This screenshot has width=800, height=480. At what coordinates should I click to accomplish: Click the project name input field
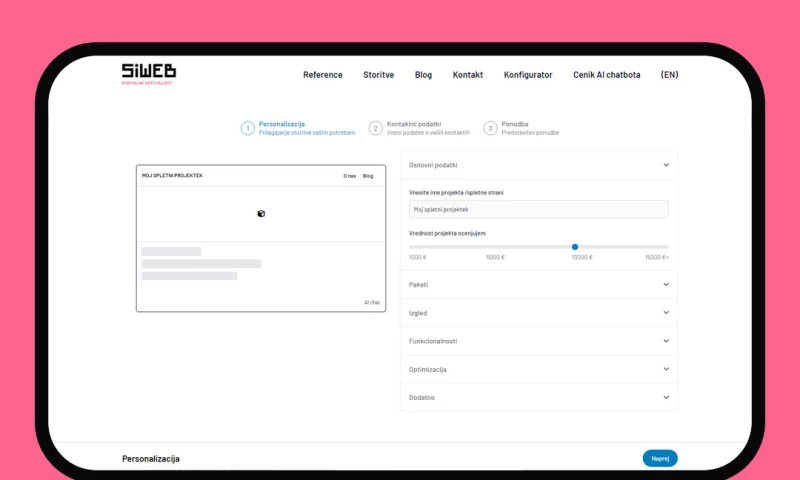(538, 209)
